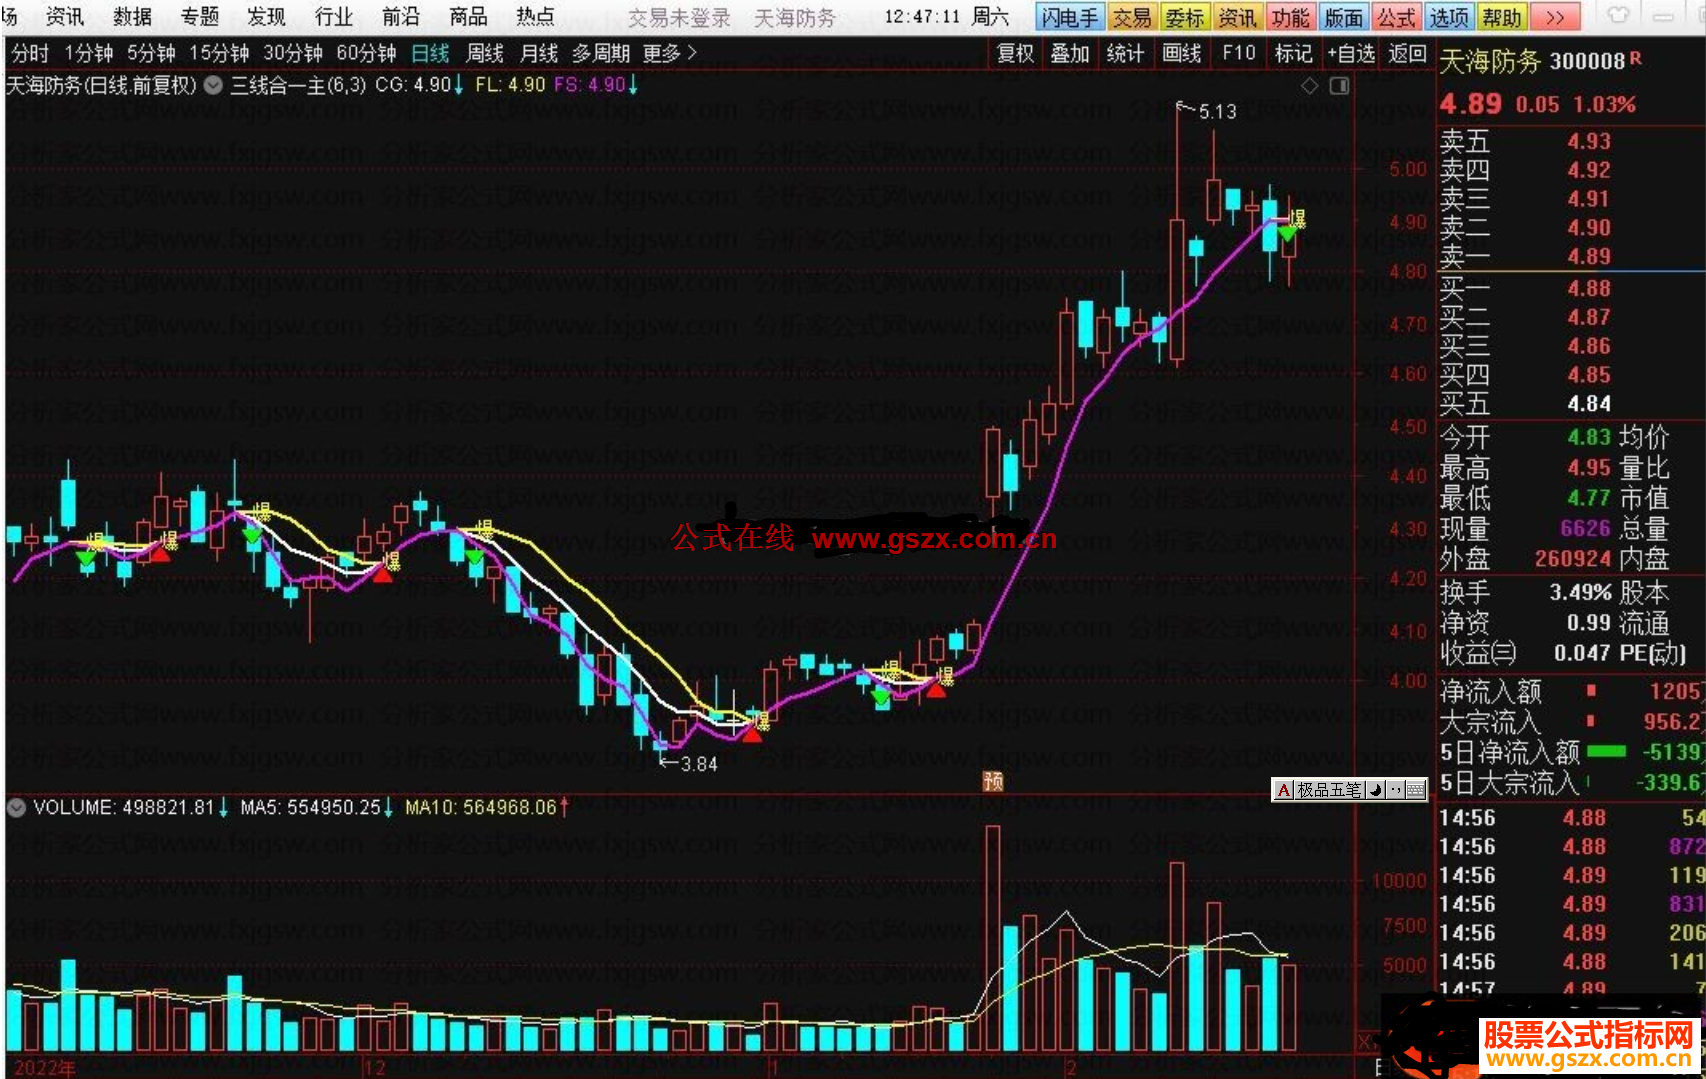The height and width of the screenshot is (1079, 1706).
Task: Click the 叠加 overlay toolbar item
Action: click(x=1070, y=53)
